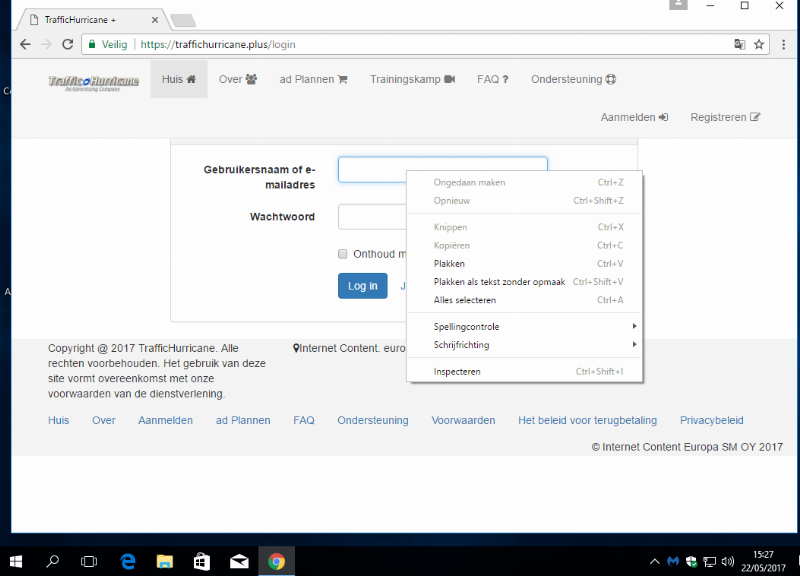Click in the Wachtwoord password field
The height and width of the screenshot is (576, 800).
(372, 217)
